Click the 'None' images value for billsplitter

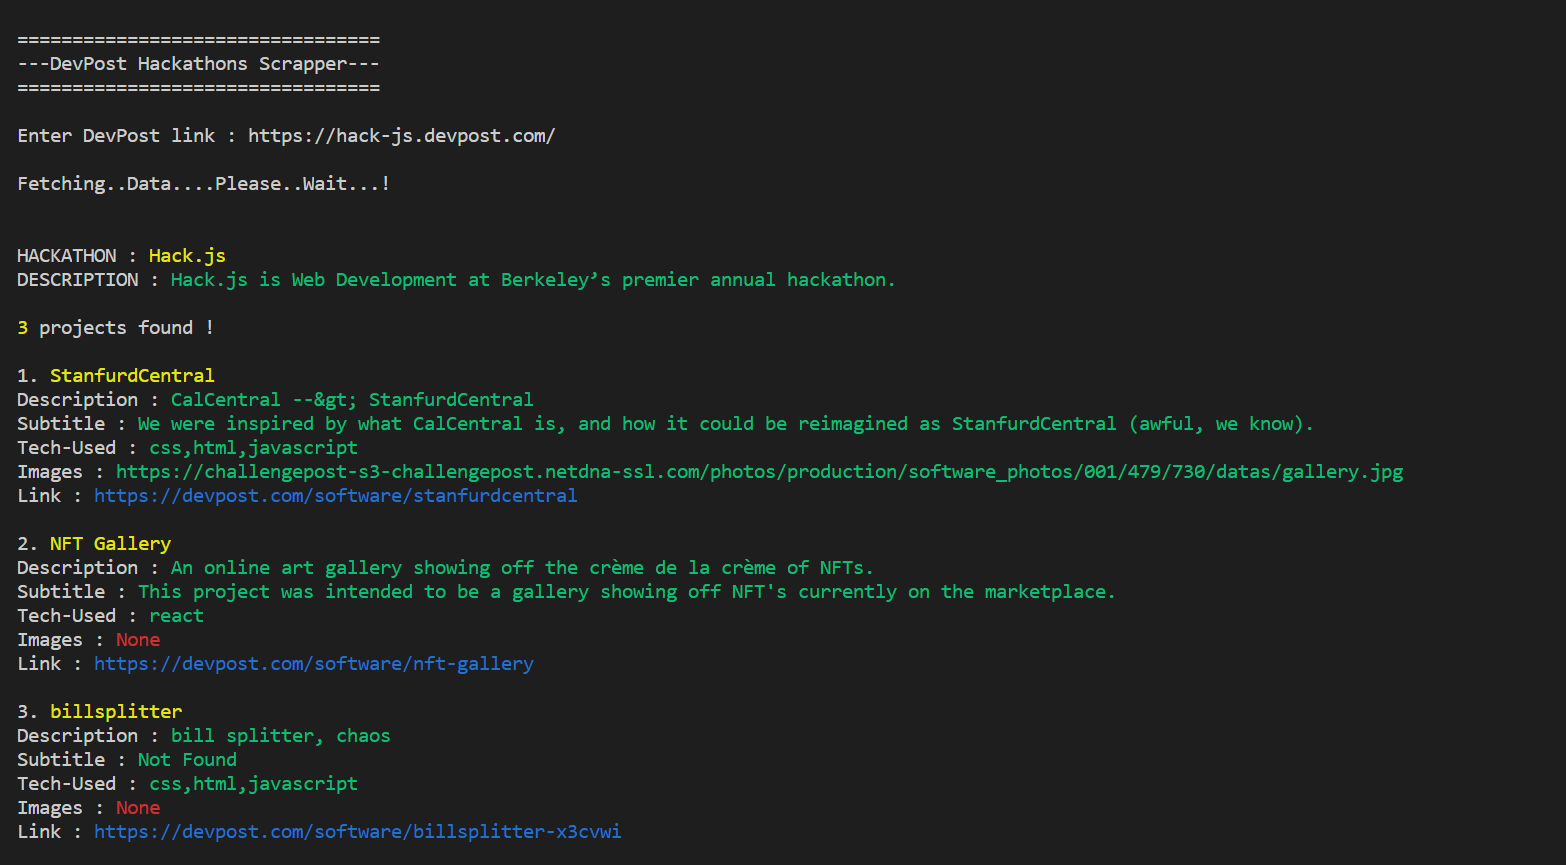click(x=138, y=807)
